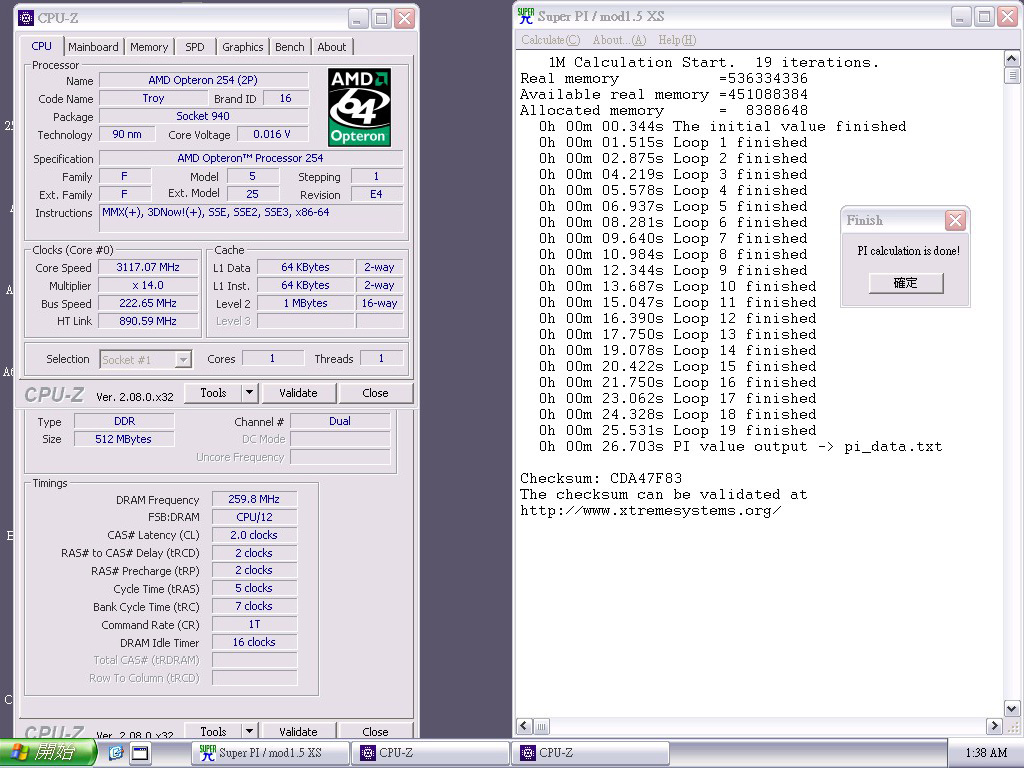Click the memory Size value 512 MBytes

pos(124,439)
